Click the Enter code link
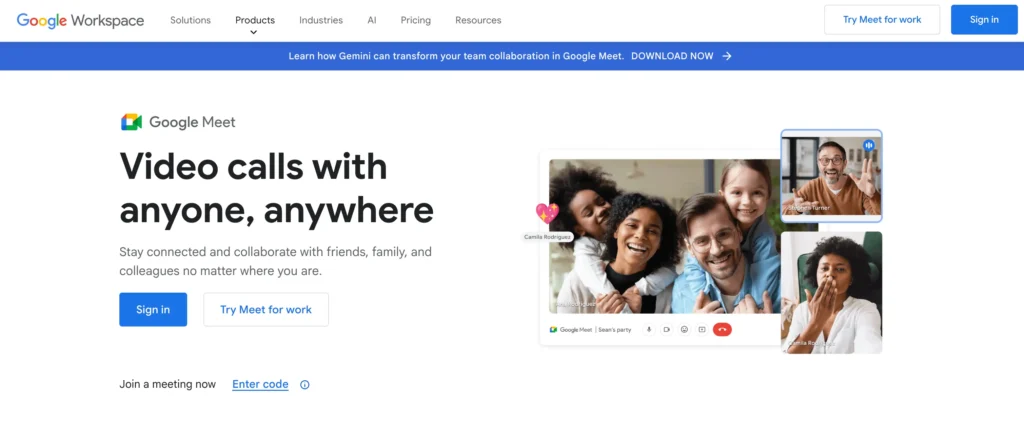This screenshot has width=1024, height=422. pyautogui.click(x=260, y=384)
